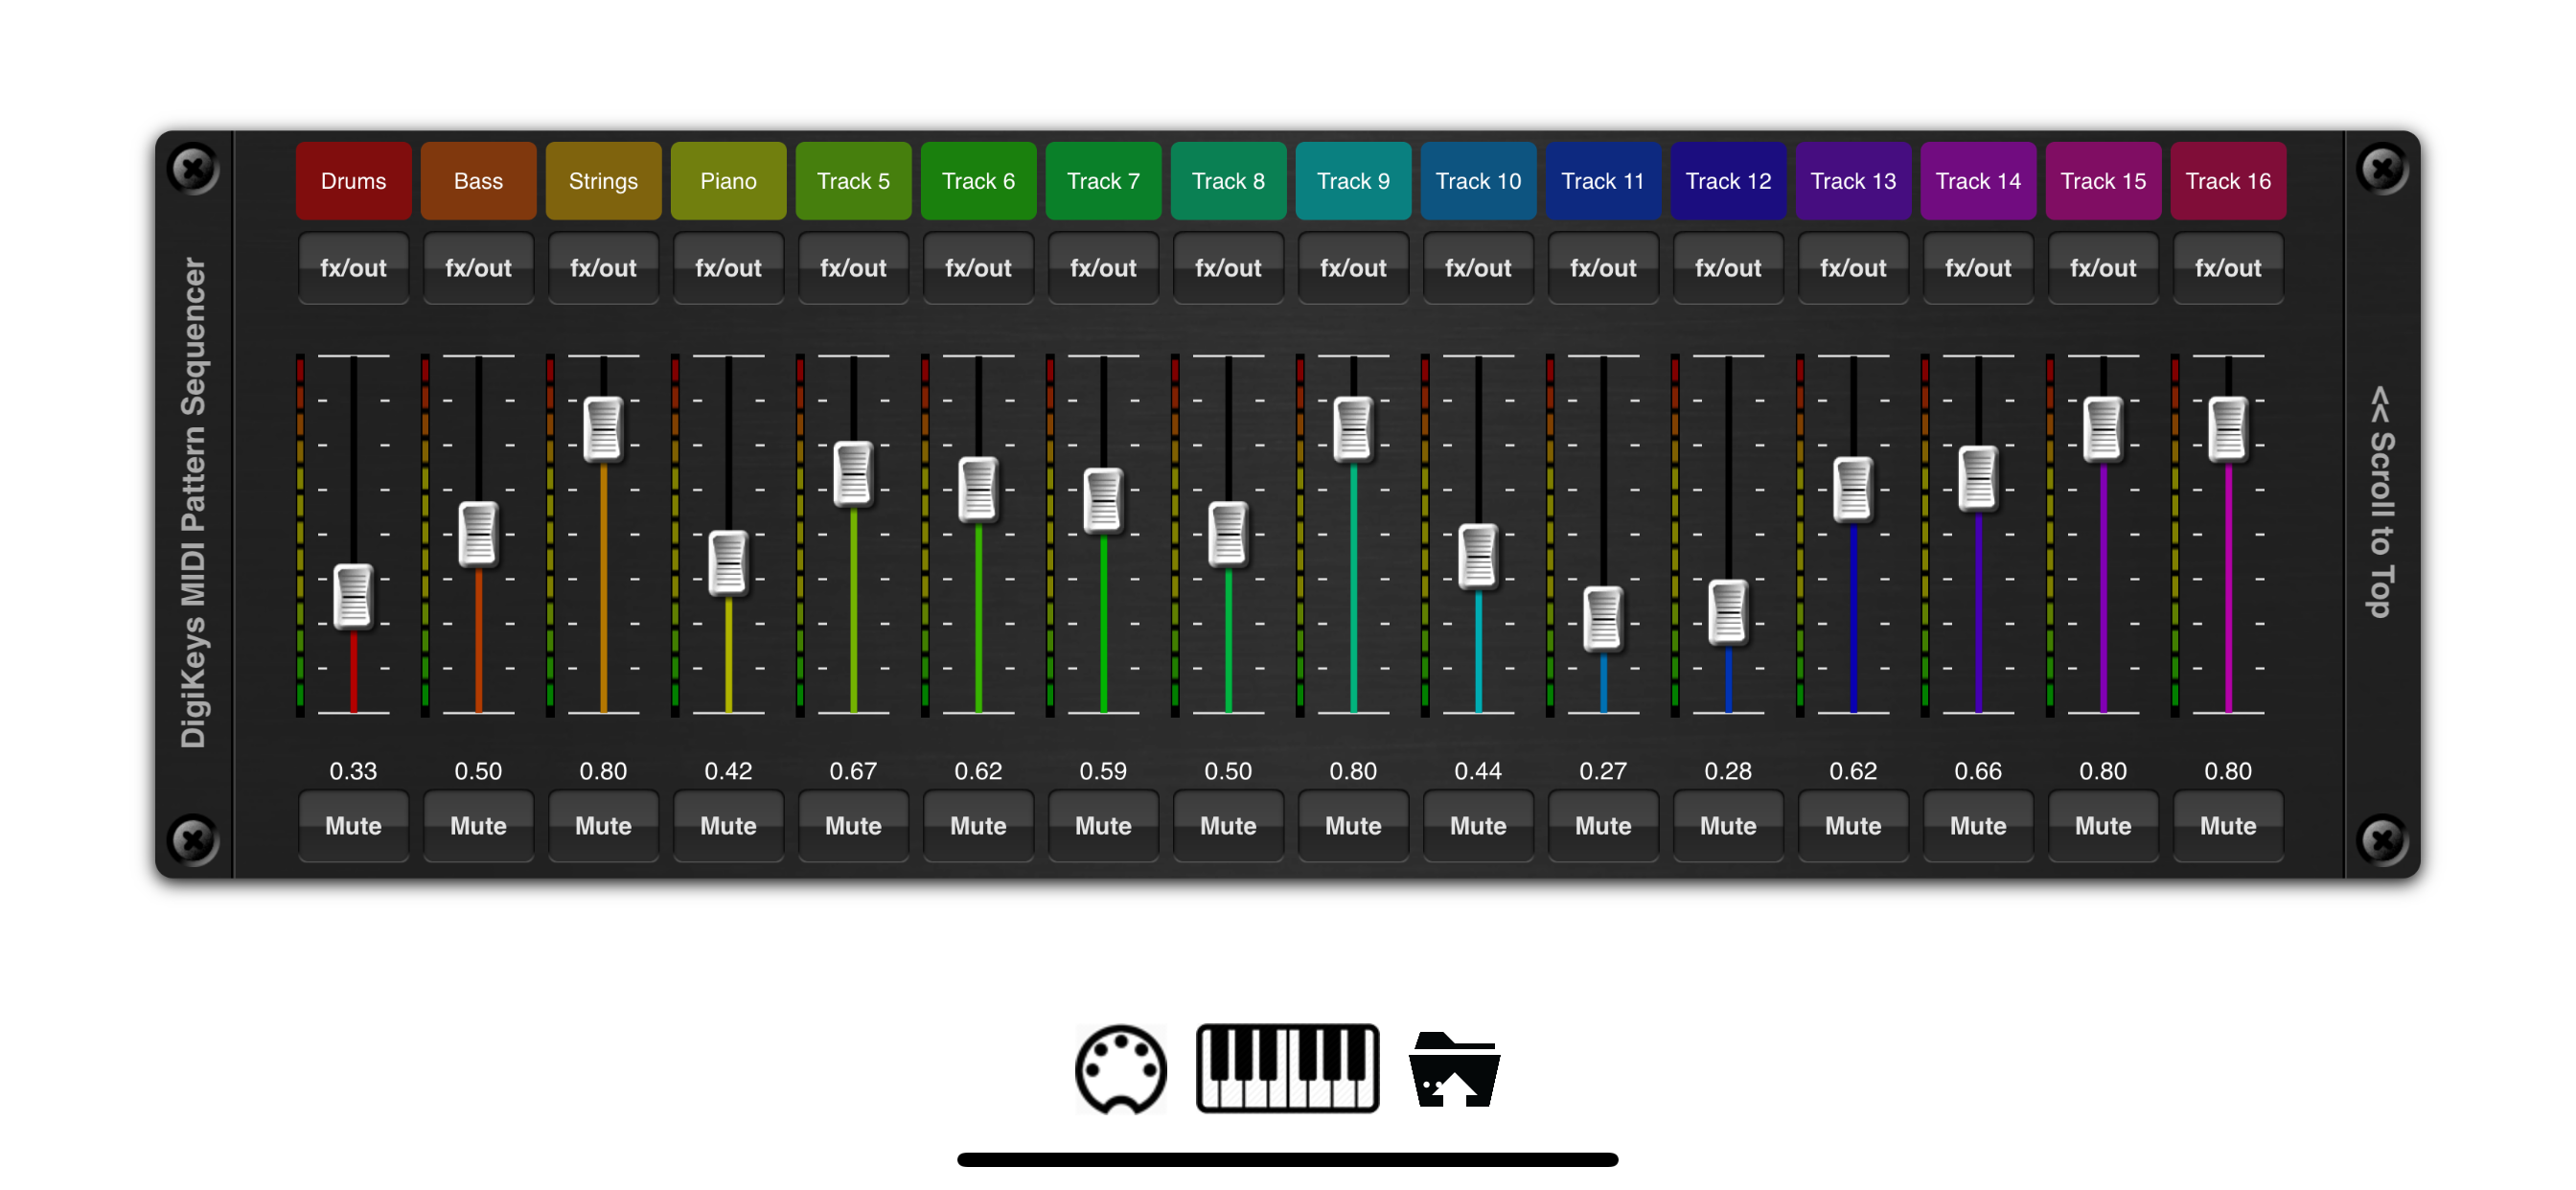Open fx/out for the Drums channel
The width and height of the screenshot is (2576, 1190).
[353, 268]
